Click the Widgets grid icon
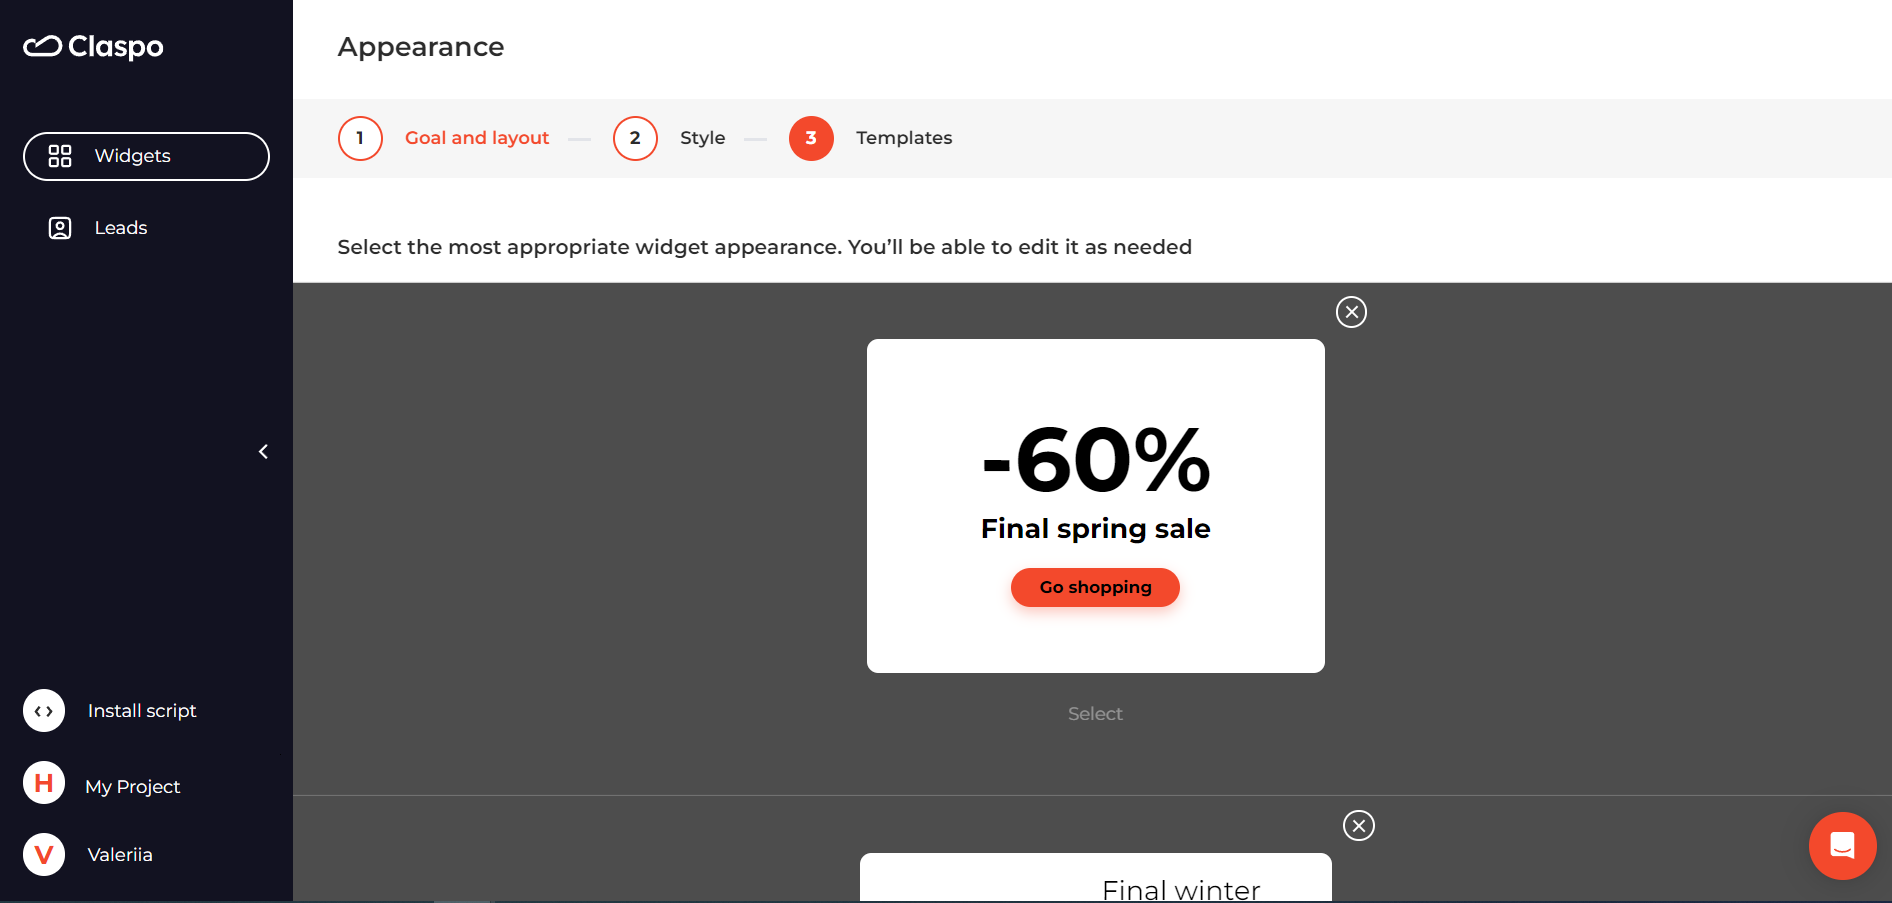 [x=60, y=156]
